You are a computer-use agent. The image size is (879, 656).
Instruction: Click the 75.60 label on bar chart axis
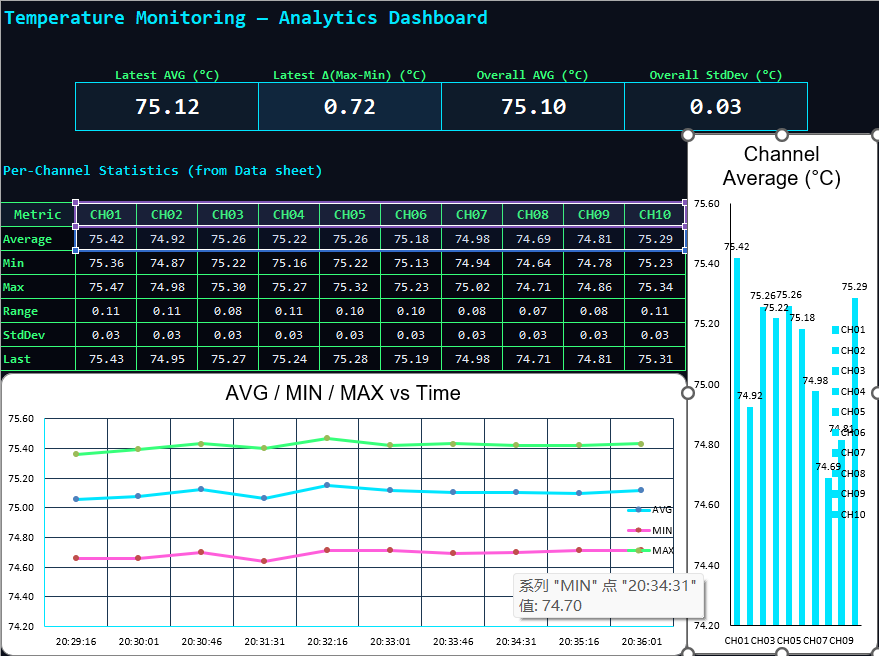[x=706, y=203]
